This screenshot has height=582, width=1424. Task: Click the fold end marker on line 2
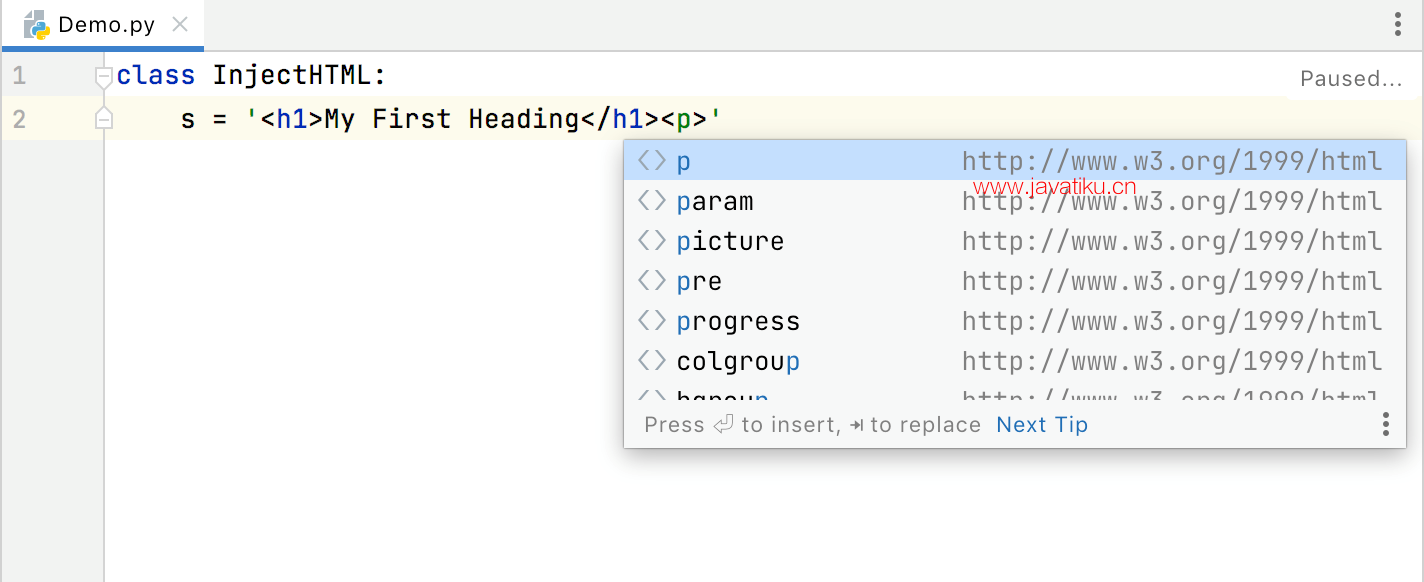103,119
